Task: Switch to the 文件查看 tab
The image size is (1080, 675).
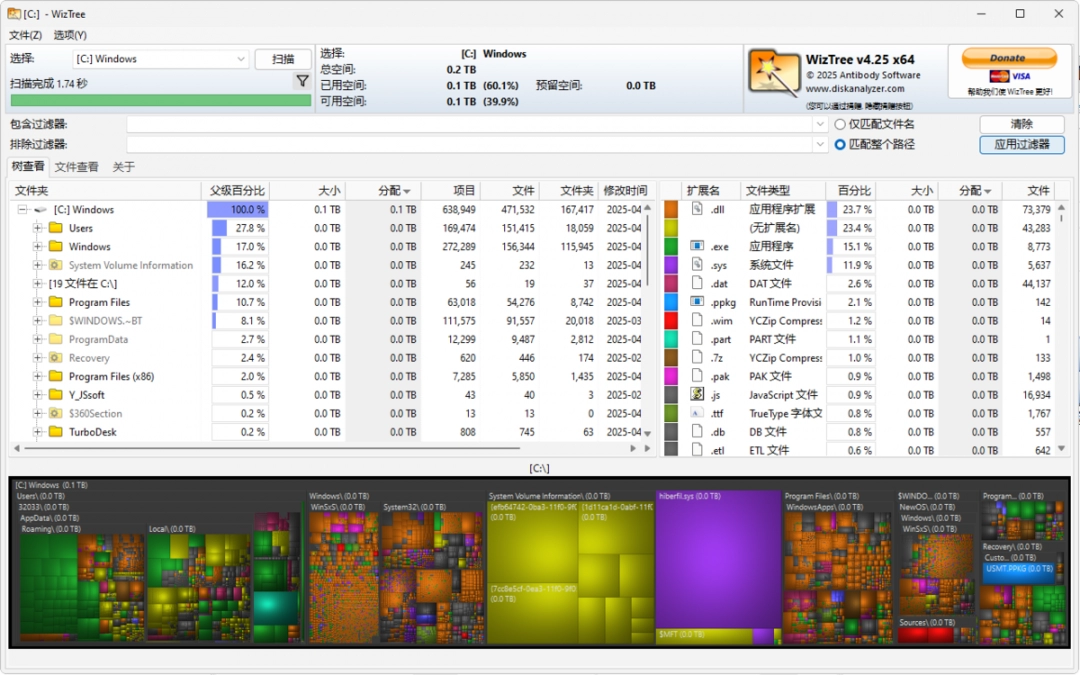Action: (76, 167)
